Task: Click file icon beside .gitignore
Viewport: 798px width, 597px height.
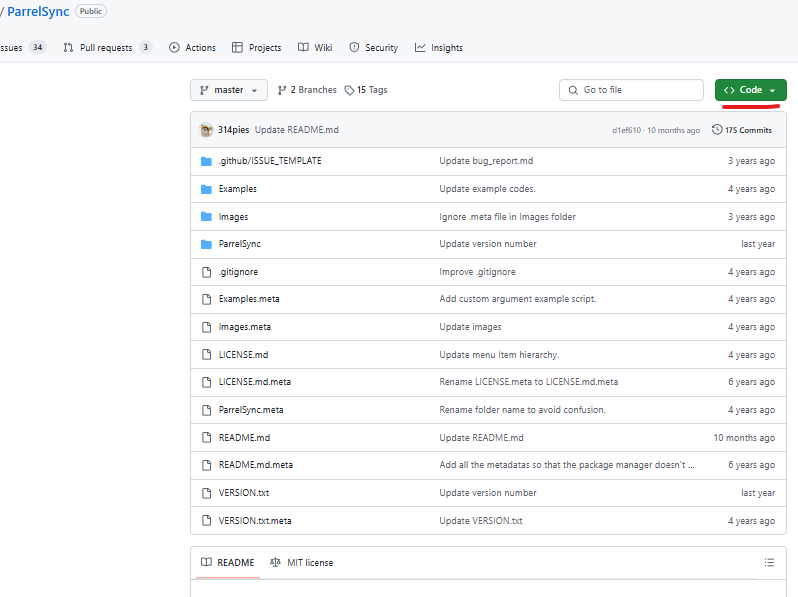Action: point(207,272)
